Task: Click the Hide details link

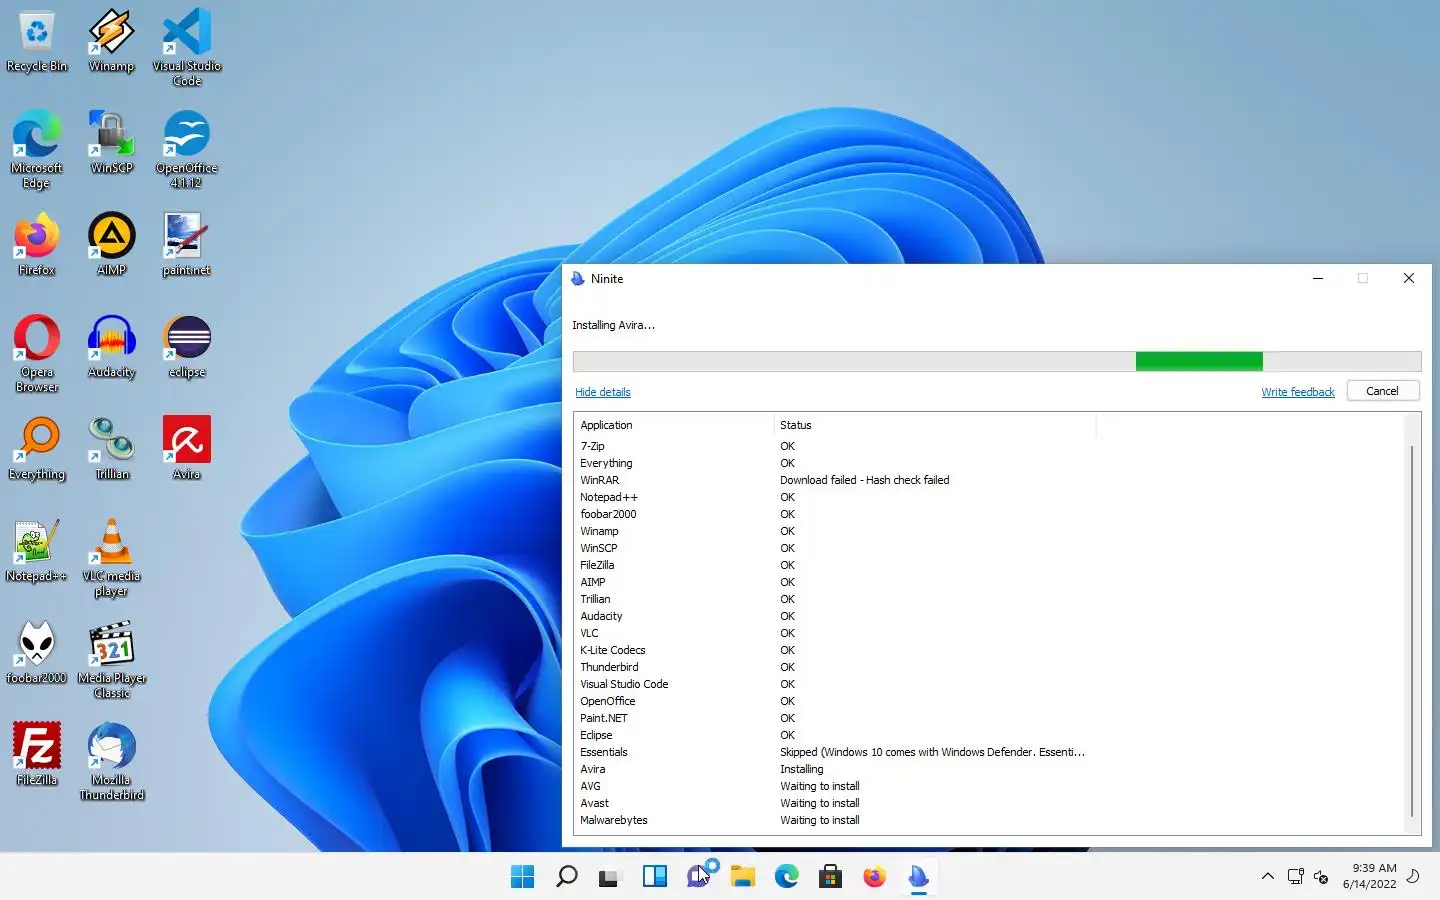Action: 602,392
